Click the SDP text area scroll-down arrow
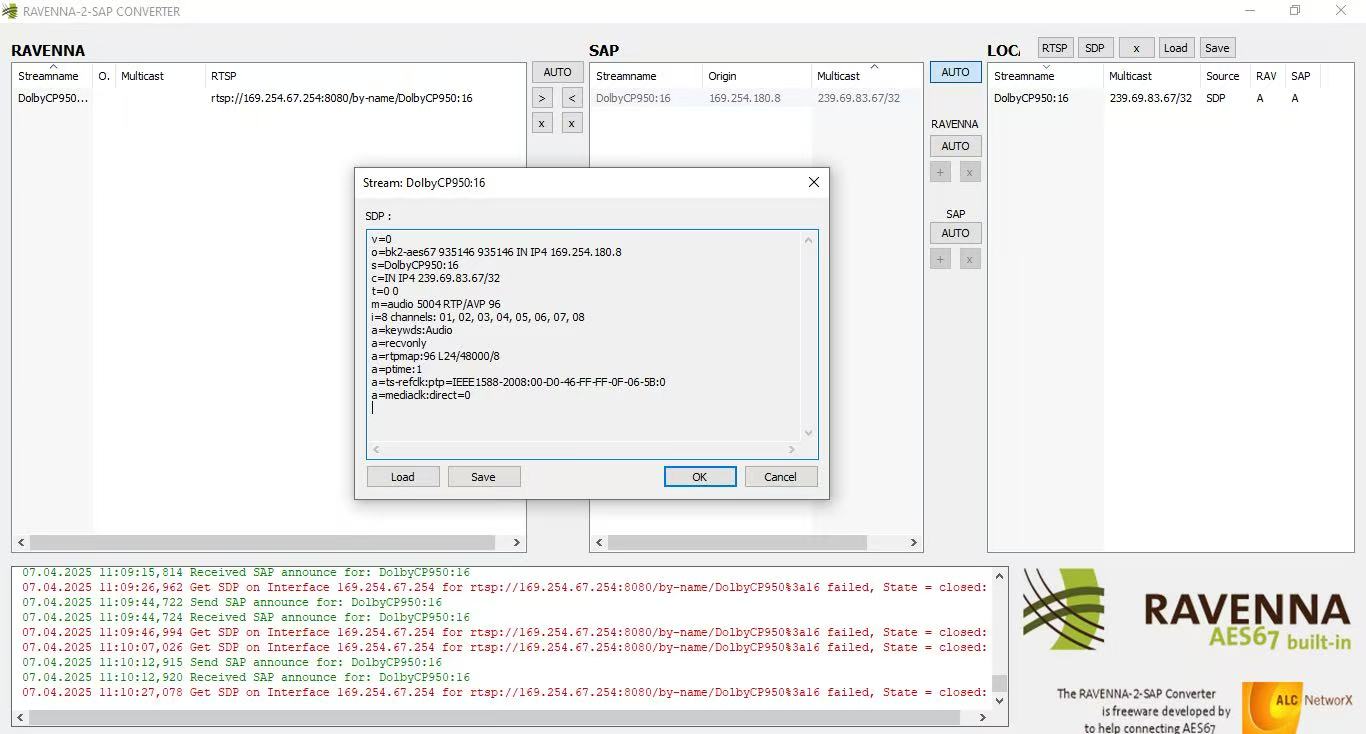This screenshot has width=1366, height=734. pyautogui.click(x=809, y=433)
